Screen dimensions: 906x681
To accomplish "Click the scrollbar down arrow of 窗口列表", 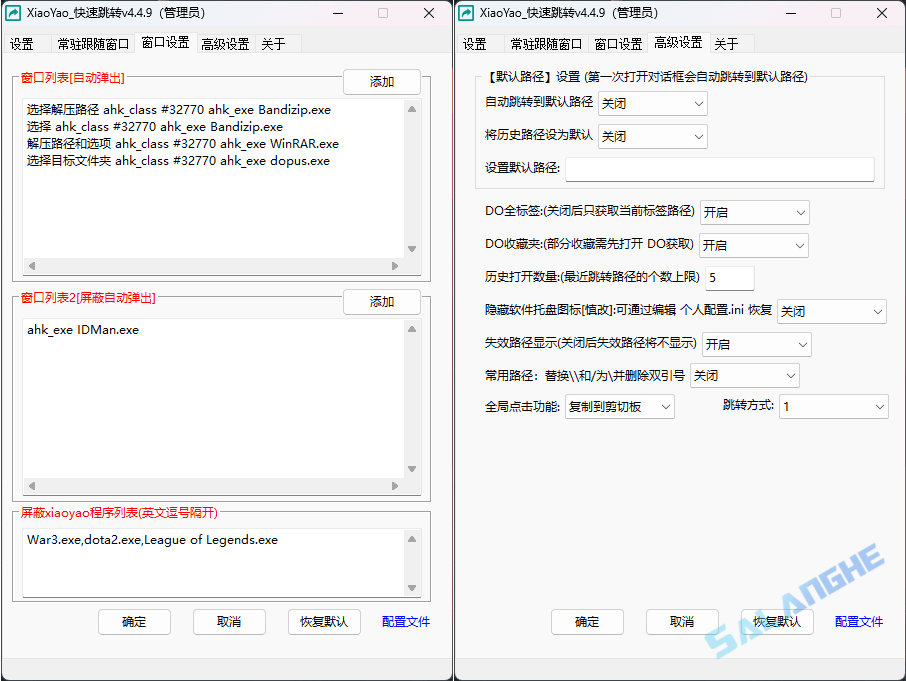I will (x=411, y=248).
